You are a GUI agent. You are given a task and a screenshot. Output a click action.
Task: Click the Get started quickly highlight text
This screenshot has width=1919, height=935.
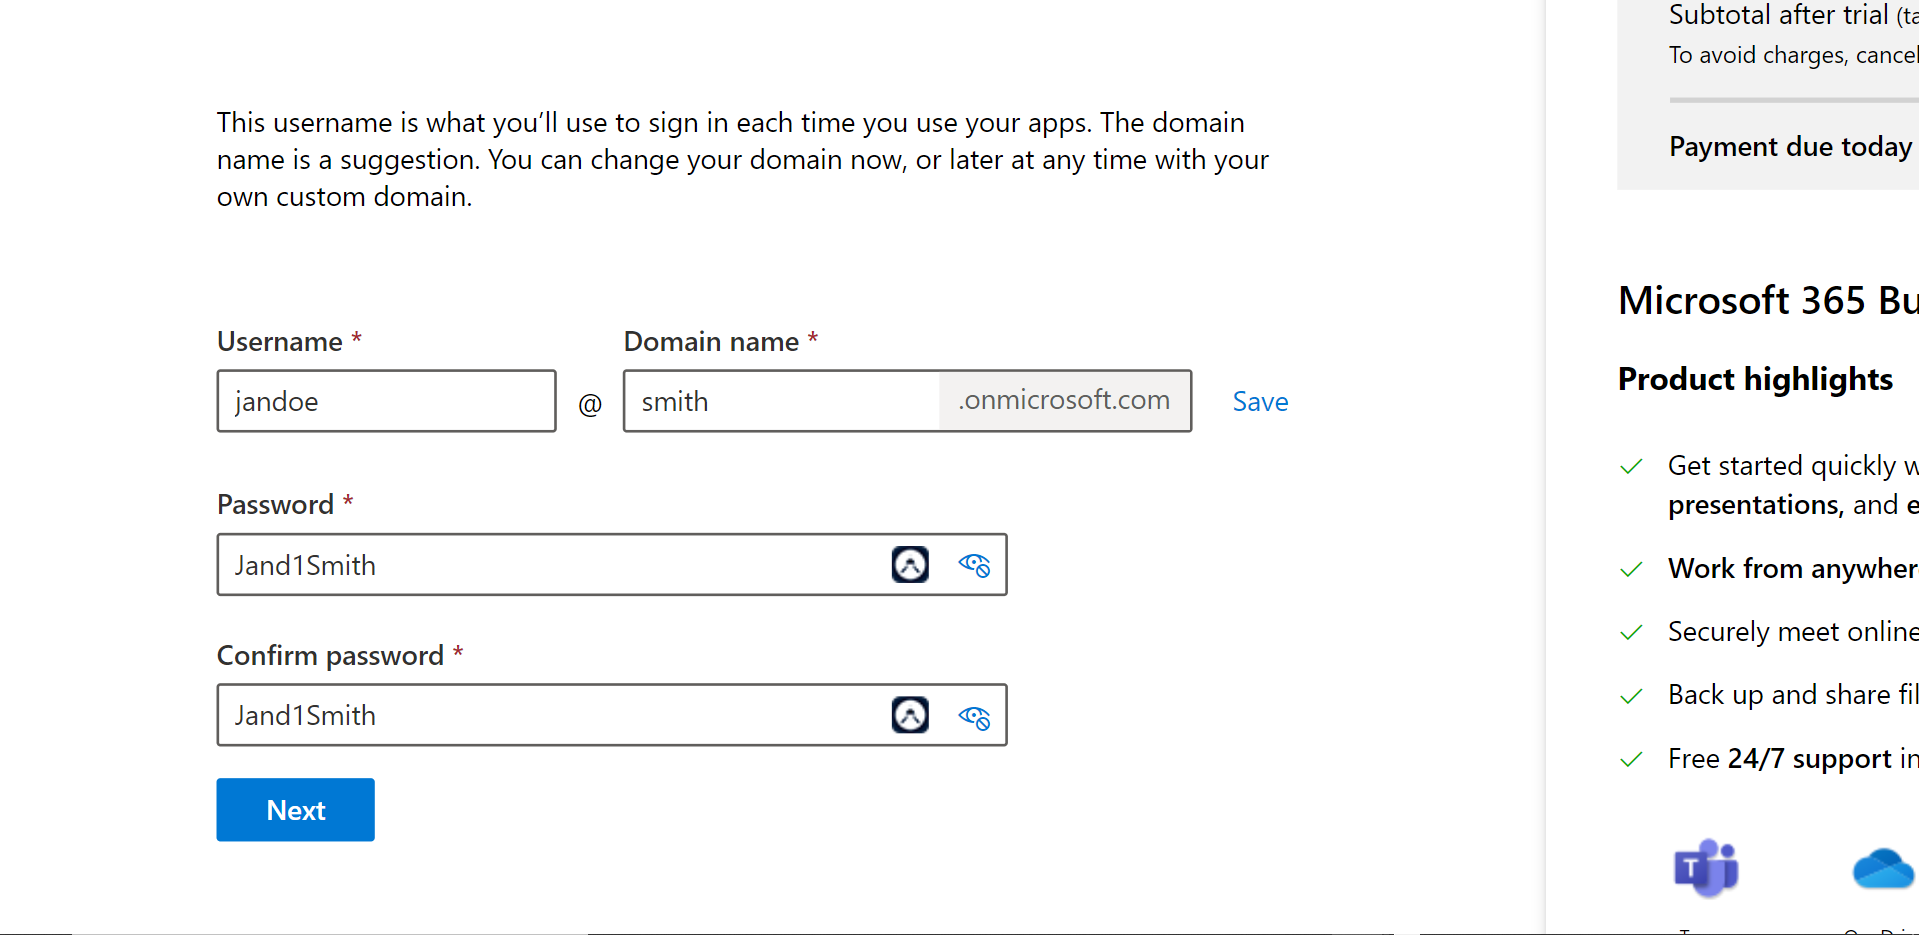point(1793,485)
